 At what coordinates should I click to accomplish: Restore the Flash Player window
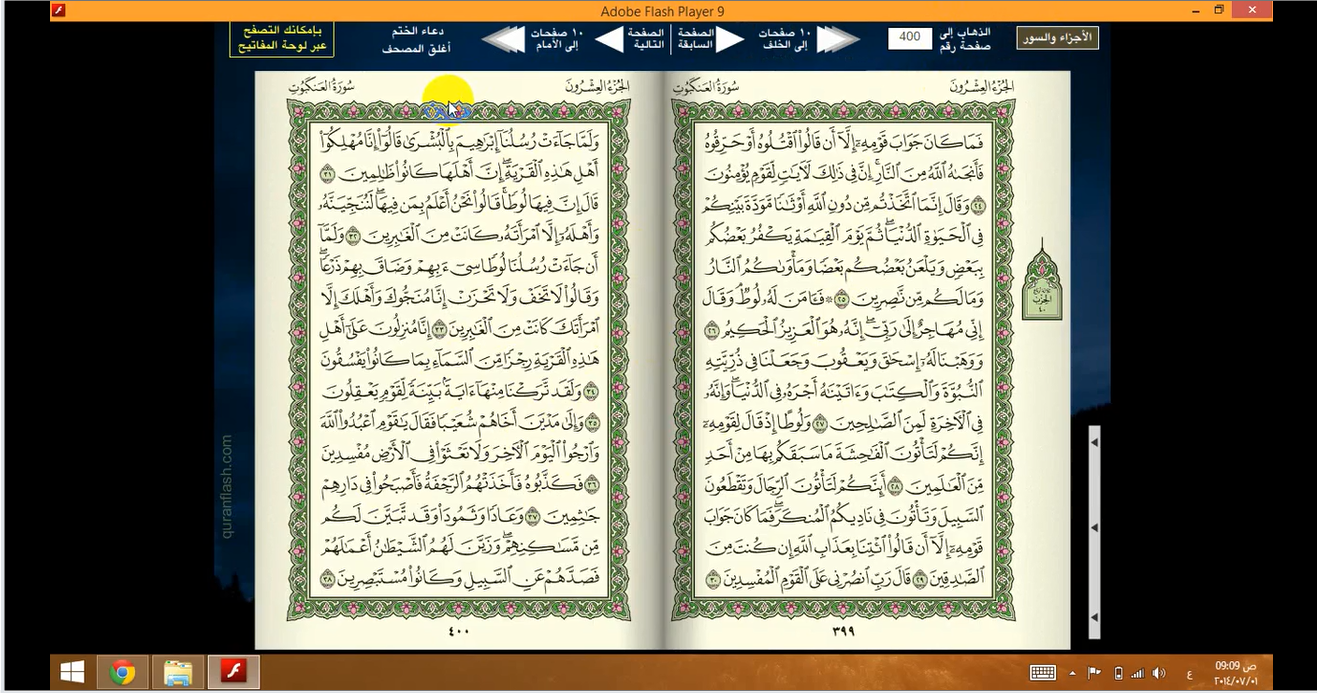[1220, 10]
